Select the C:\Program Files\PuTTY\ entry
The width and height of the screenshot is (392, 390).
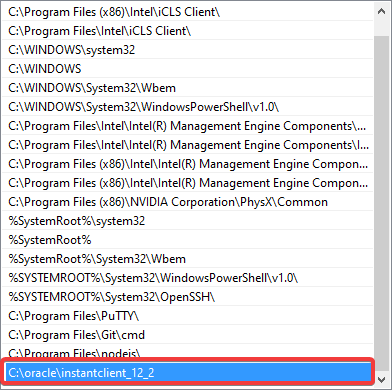tap(187, 316)
